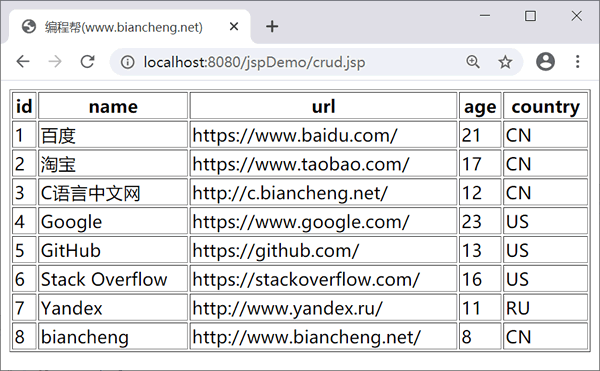600x371 pixels.
Task: Click the name cell '百度'
Action: click(x=113, y=135)
